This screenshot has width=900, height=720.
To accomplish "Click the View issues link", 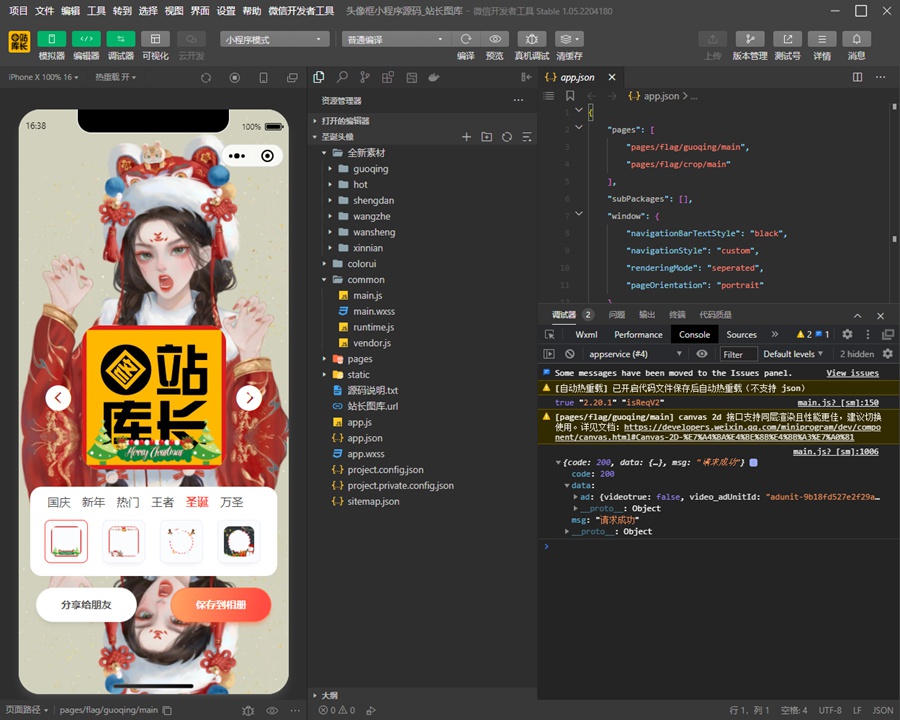I will 852,373.
